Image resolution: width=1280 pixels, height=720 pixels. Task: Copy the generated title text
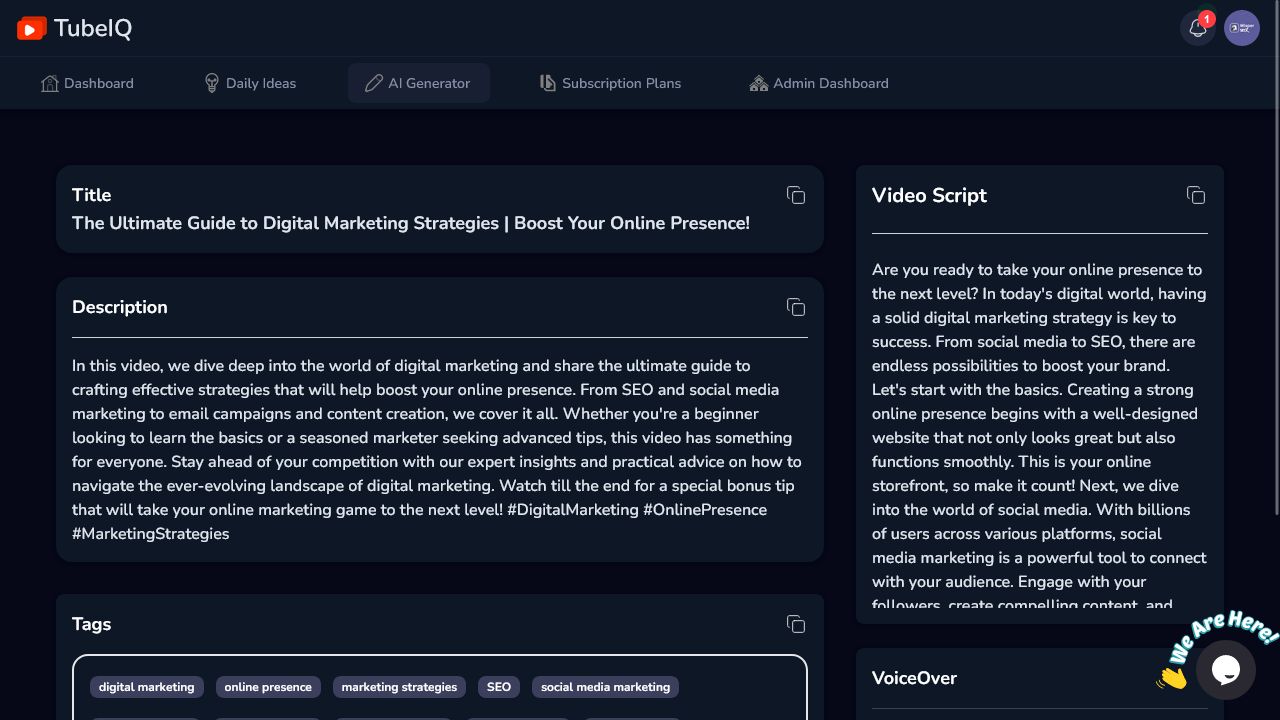pyautogui.click(x=796, y=195)
